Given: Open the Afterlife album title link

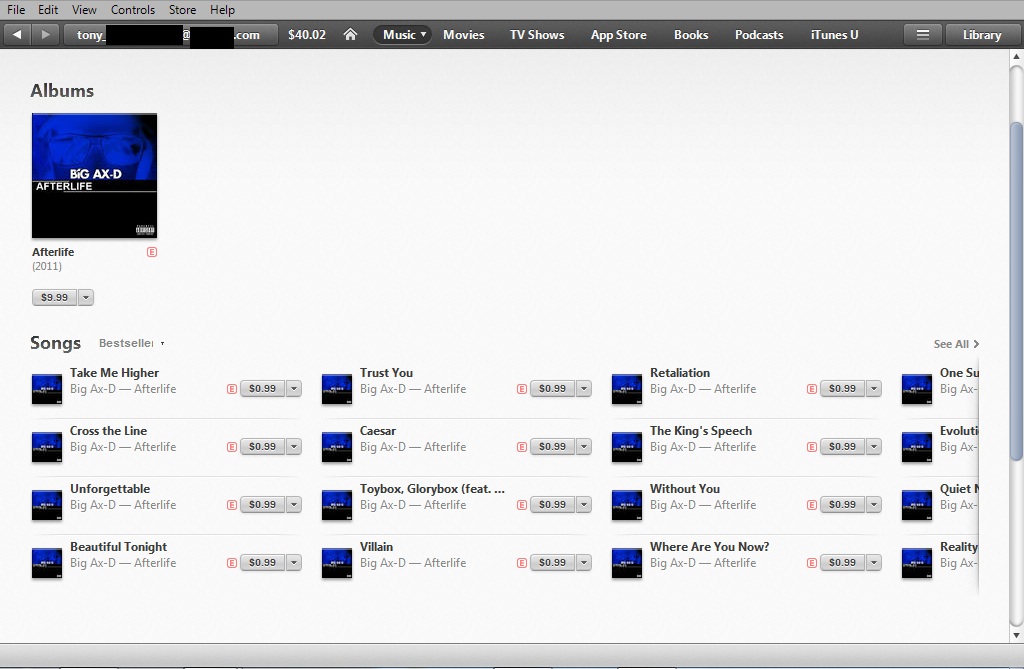Looking at the screenshot, I should point(53,252).
